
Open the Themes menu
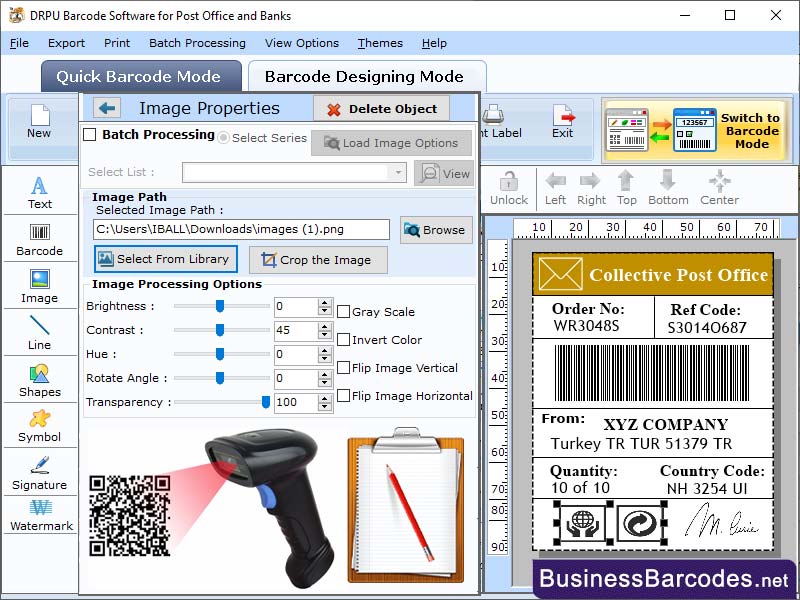379,43
